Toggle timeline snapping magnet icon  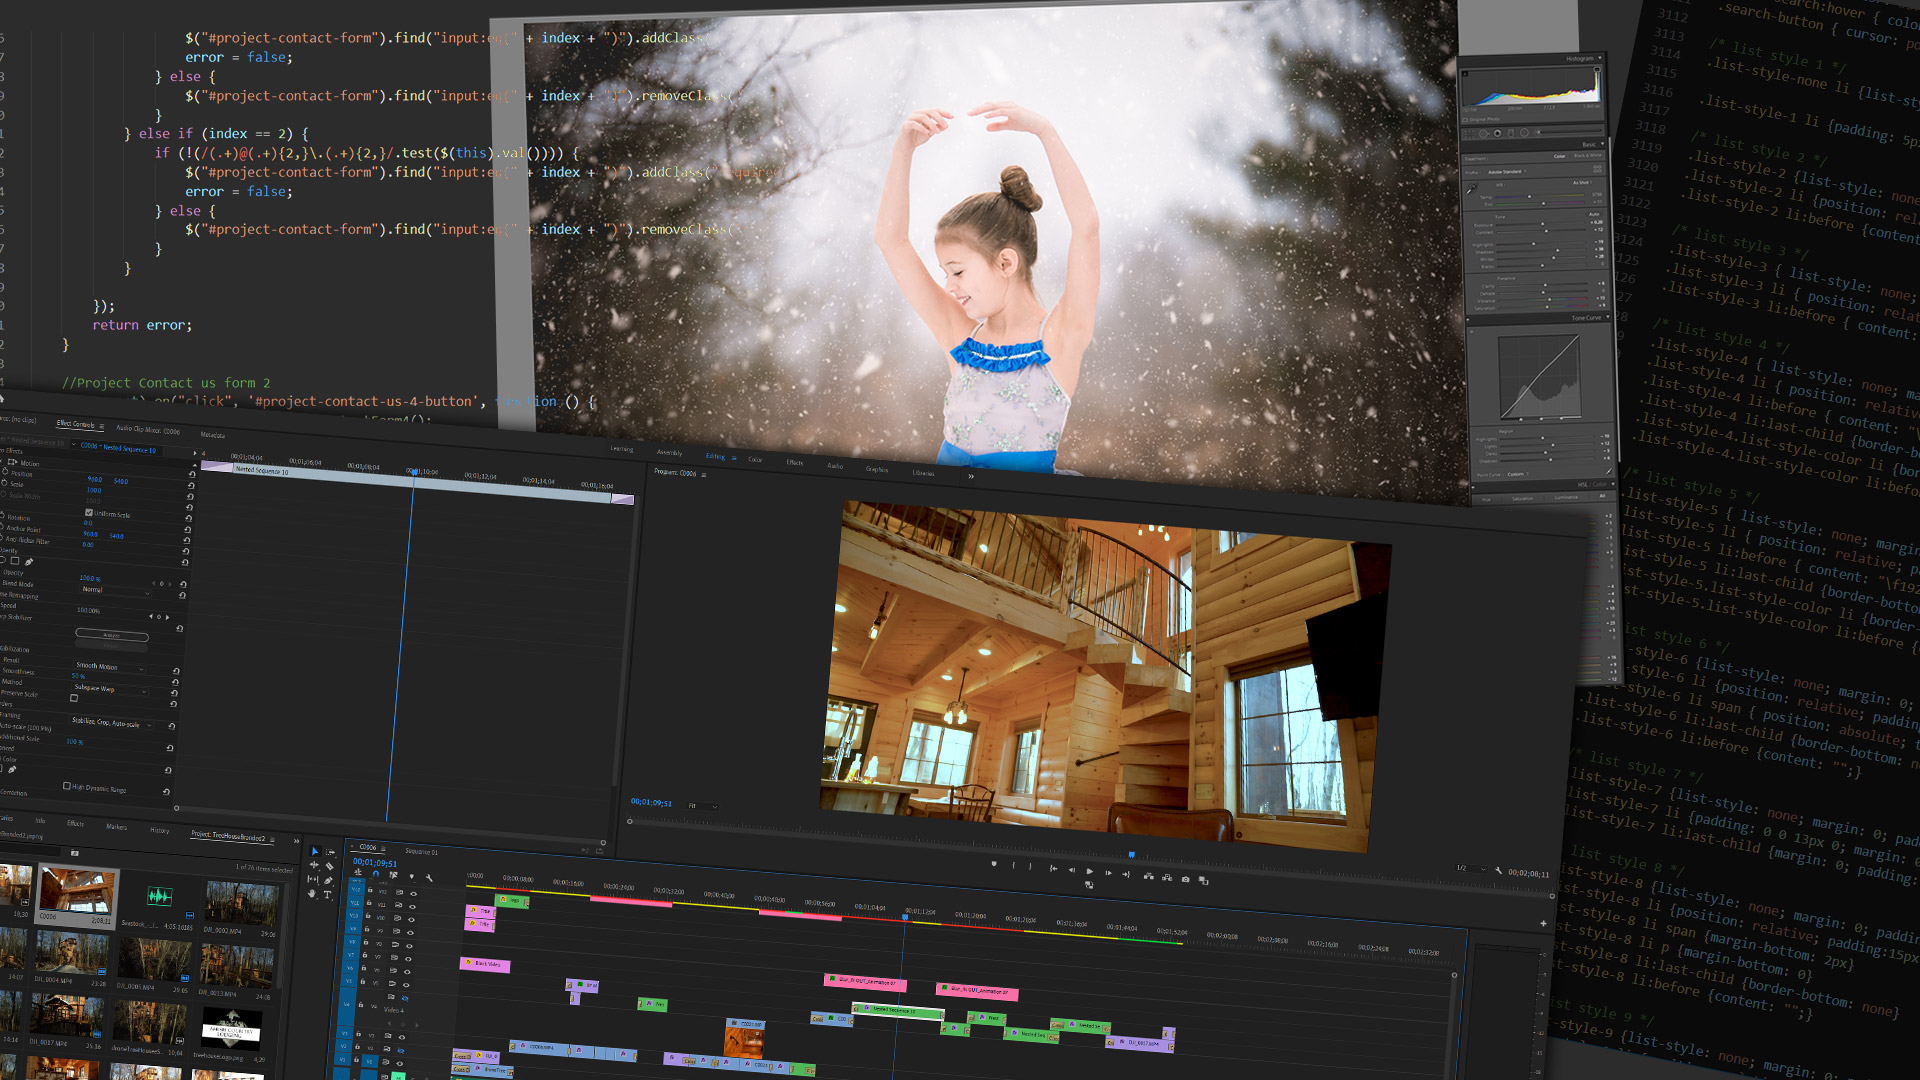[x=376, y=873]
